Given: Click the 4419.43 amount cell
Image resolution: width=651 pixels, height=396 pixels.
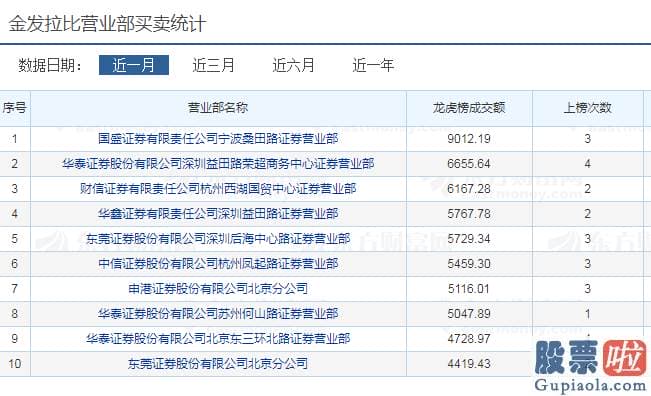Looking at the screenshot, I should click(x=469, y=364).
